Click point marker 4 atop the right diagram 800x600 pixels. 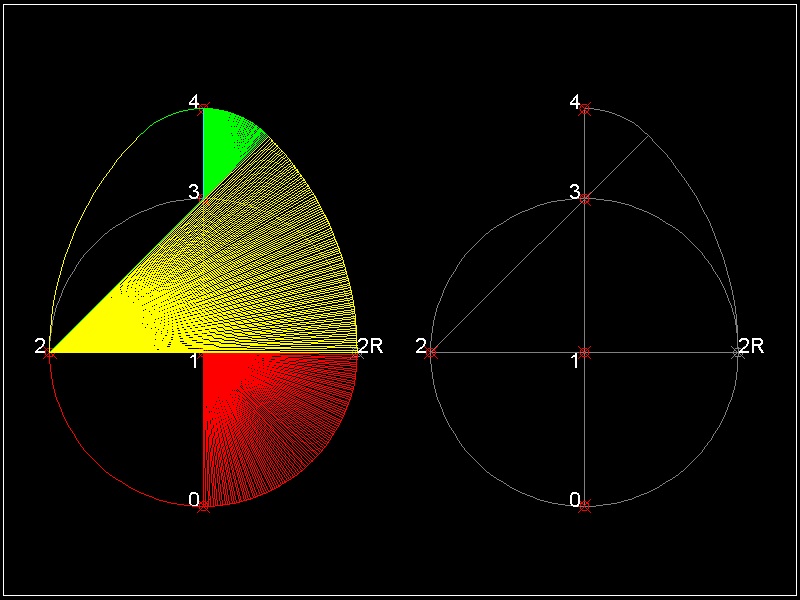pos(585,108)
